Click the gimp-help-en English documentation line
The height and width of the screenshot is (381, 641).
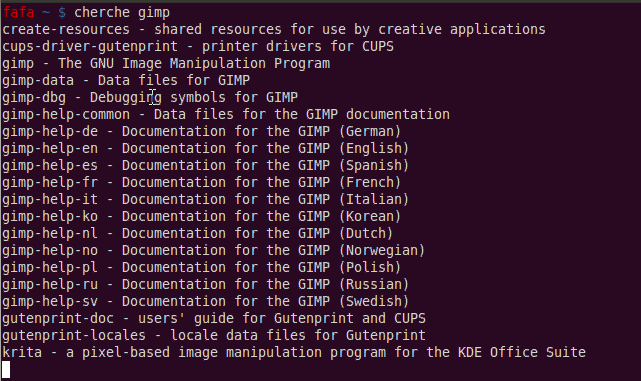pos(206,148)
